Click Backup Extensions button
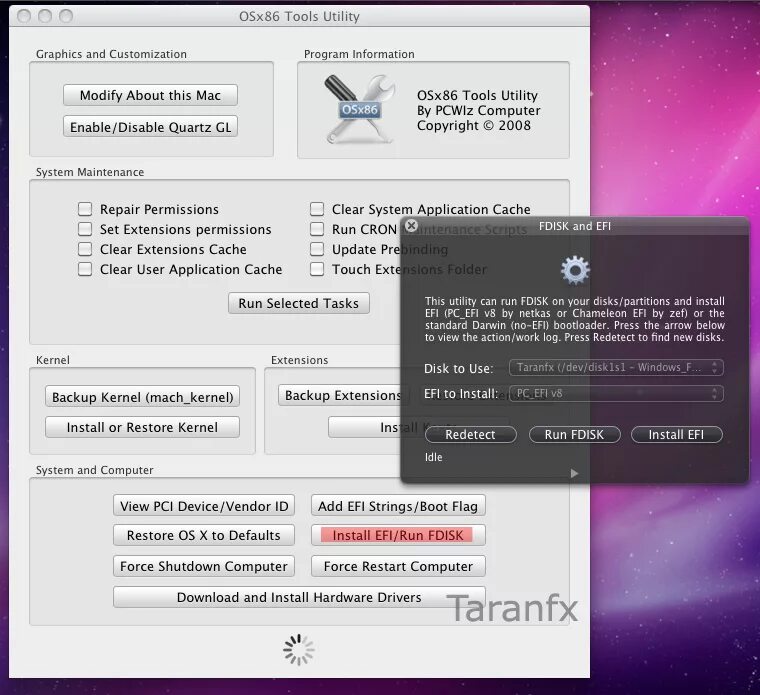760x695 pixels. coord(342,395)
